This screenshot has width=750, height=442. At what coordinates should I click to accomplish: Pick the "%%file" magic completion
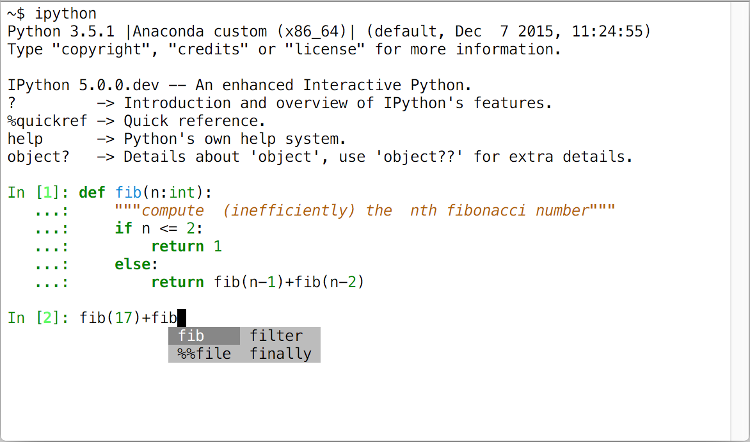(x=203, y=353)
